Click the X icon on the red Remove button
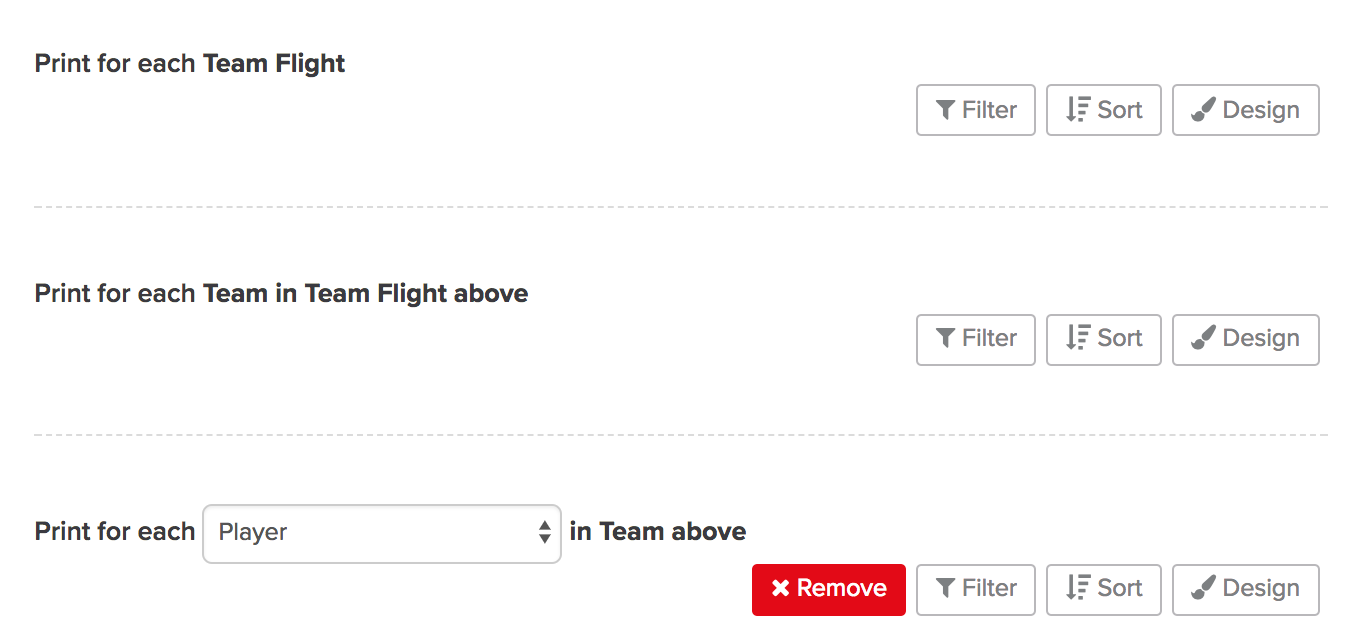This screenshot has height=634, width=1358. (781, 588)
